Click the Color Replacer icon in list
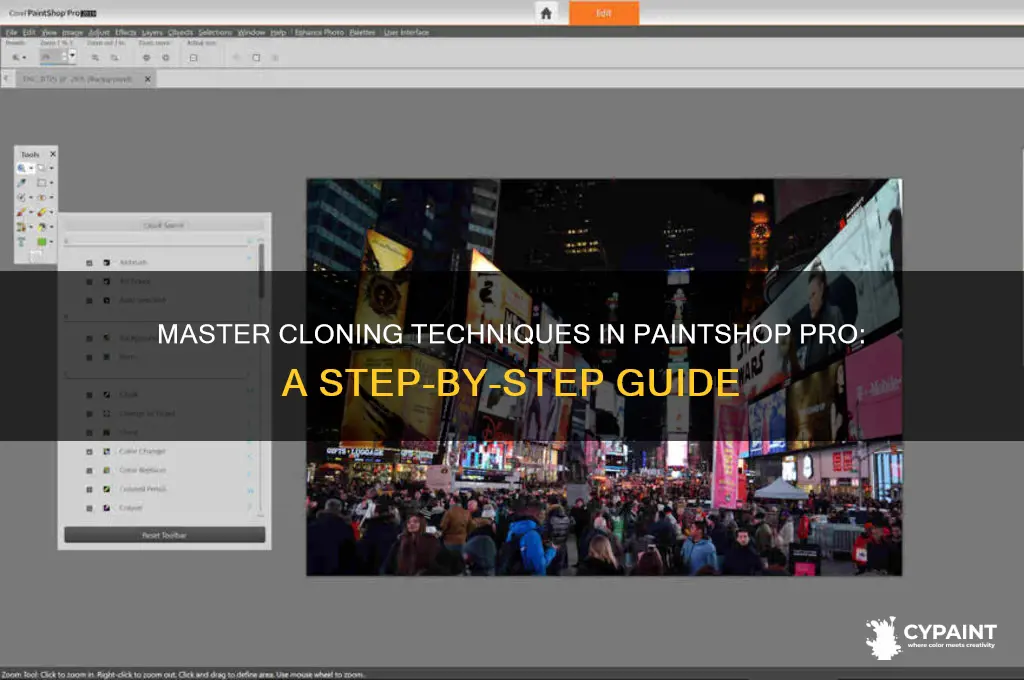 (x=106, y=470)
